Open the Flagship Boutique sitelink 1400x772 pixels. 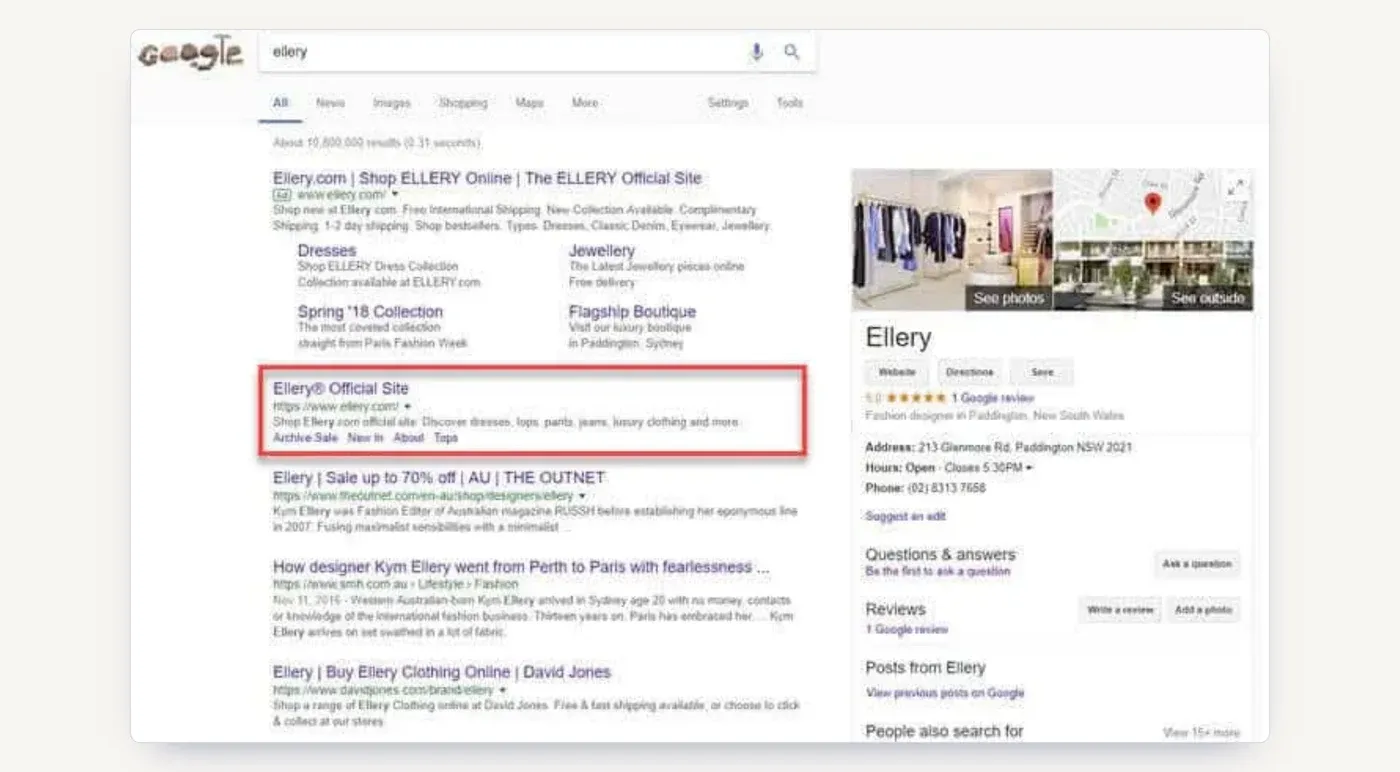[x=632, y=312]
